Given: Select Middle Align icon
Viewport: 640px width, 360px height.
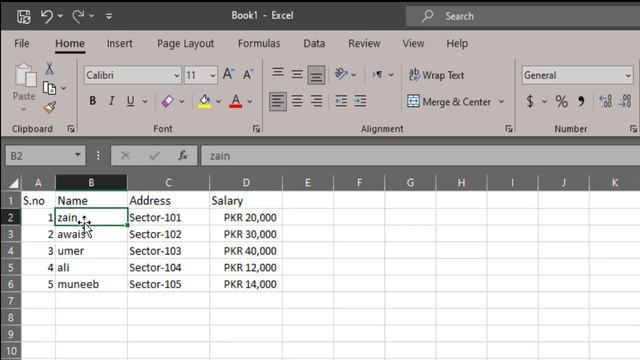Looking at the screenshot, I should (297, 74).
